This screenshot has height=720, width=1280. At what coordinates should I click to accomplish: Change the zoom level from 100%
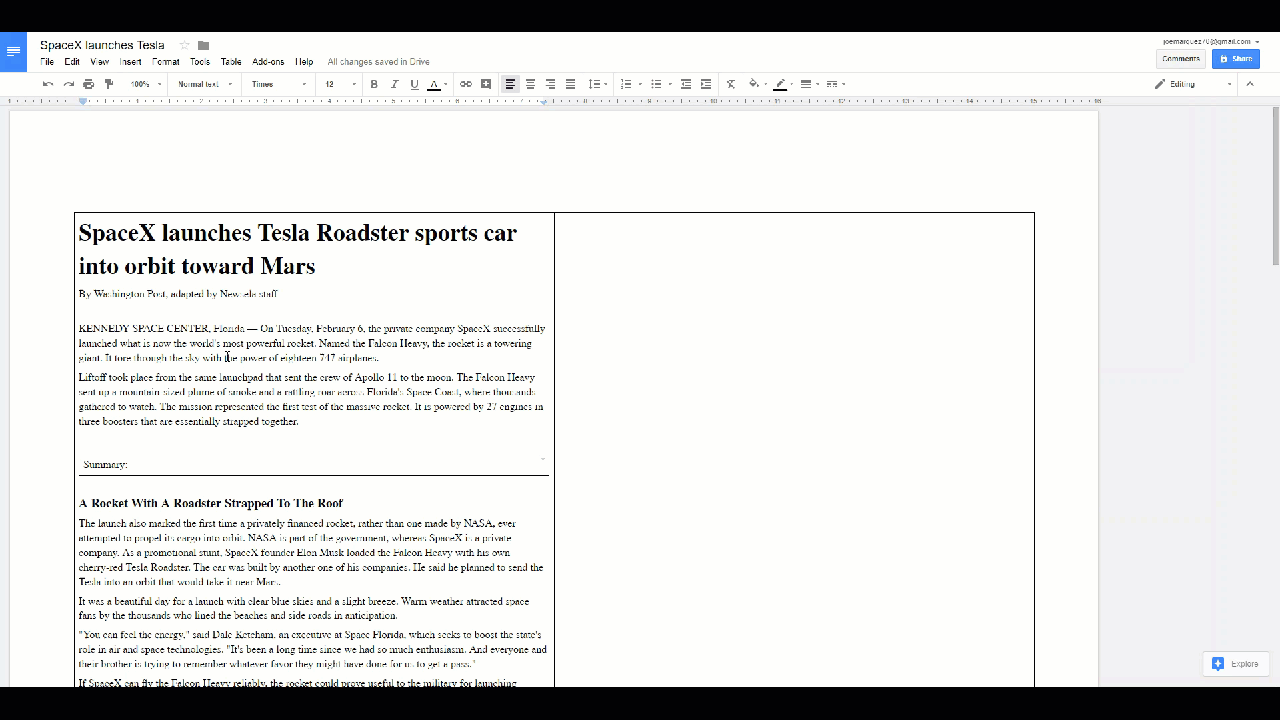click(x=145, y=84)
